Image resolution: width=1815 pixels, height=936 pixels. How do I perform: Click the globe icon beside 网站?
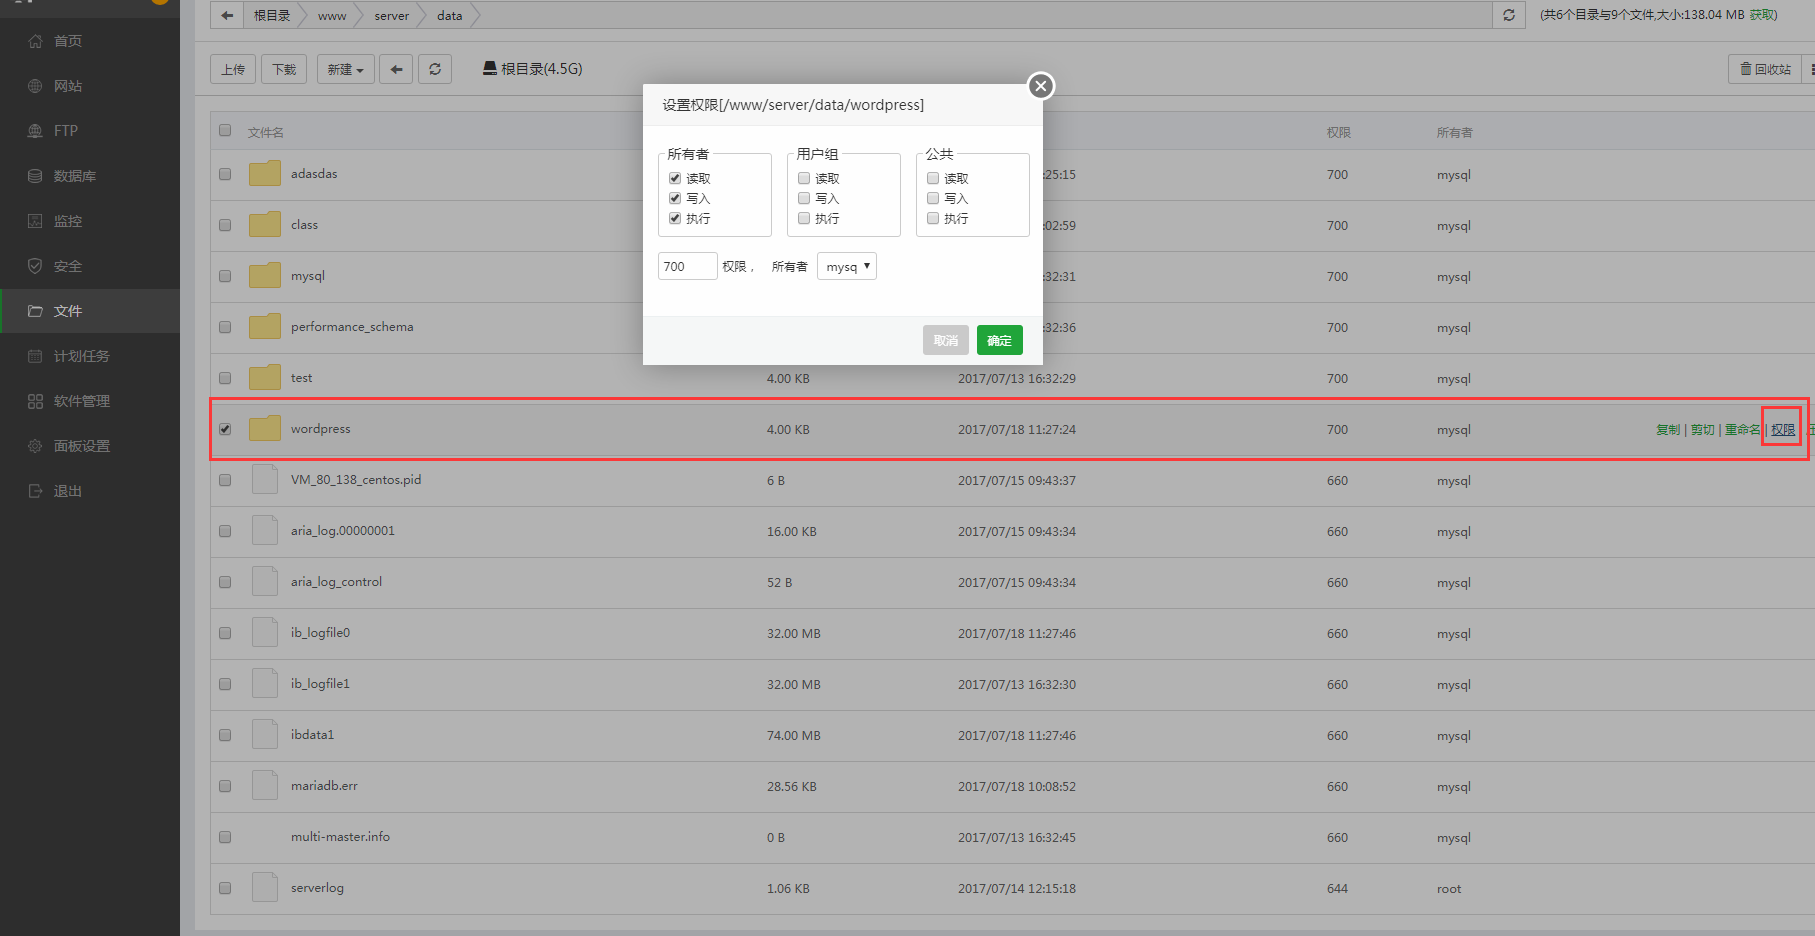click(35, 86)
